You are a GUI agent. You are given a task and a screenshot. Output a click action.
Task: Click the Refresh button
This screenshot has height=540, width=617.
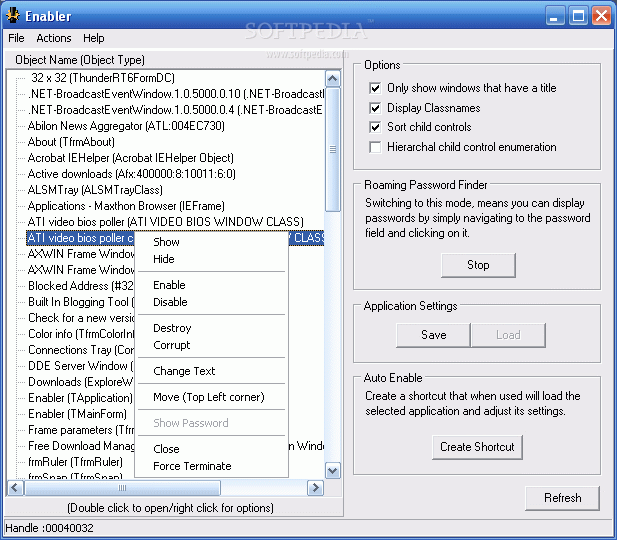(x=562, y=498)
